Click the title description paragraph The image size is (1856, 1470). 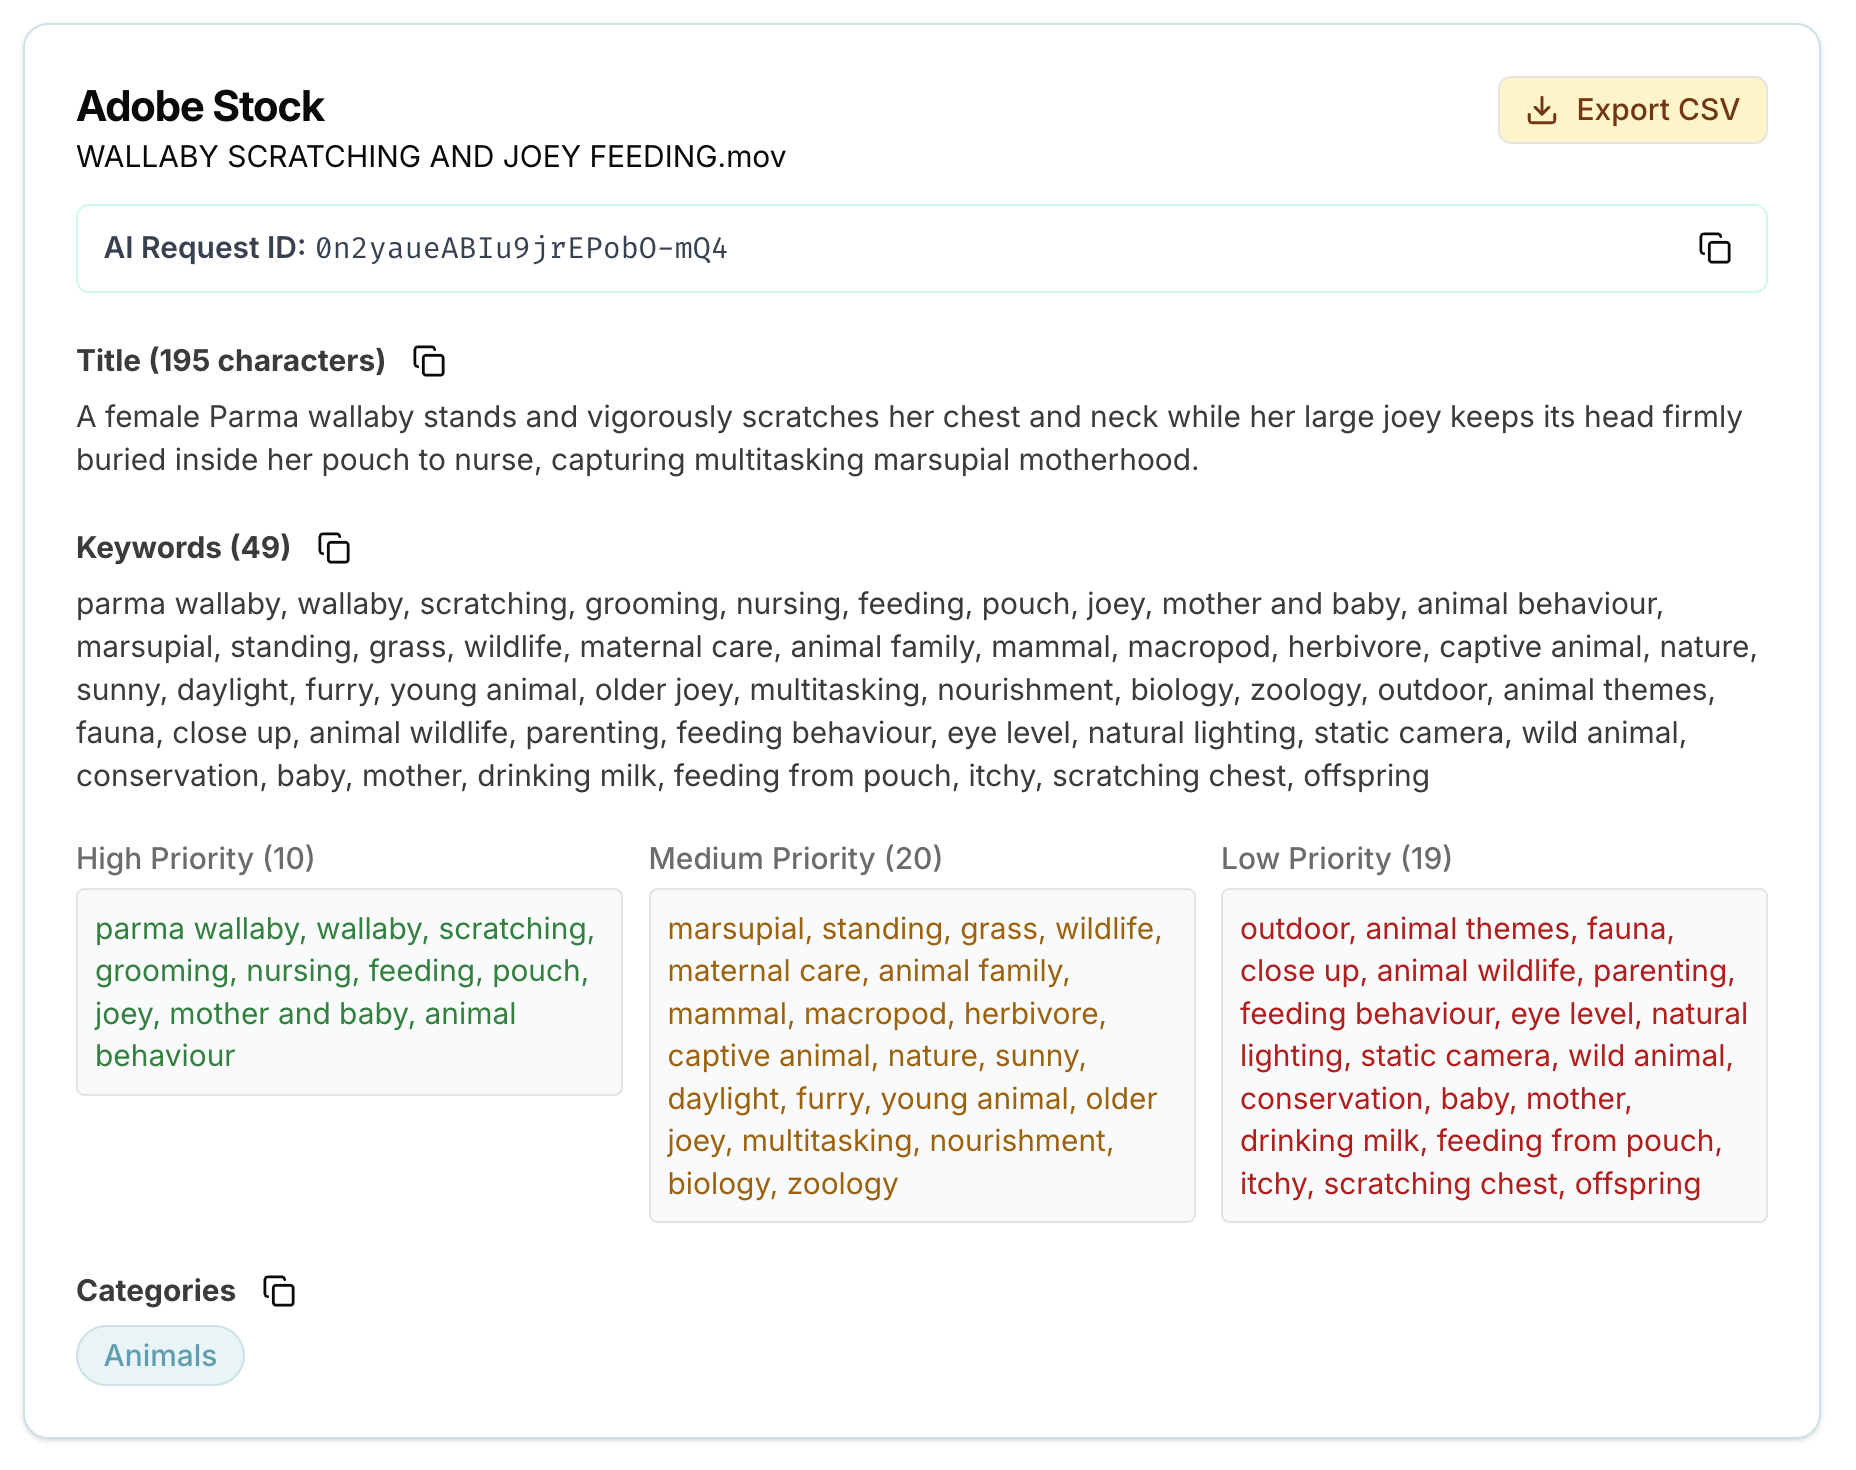pyautogui.click(x=910, y=438)
